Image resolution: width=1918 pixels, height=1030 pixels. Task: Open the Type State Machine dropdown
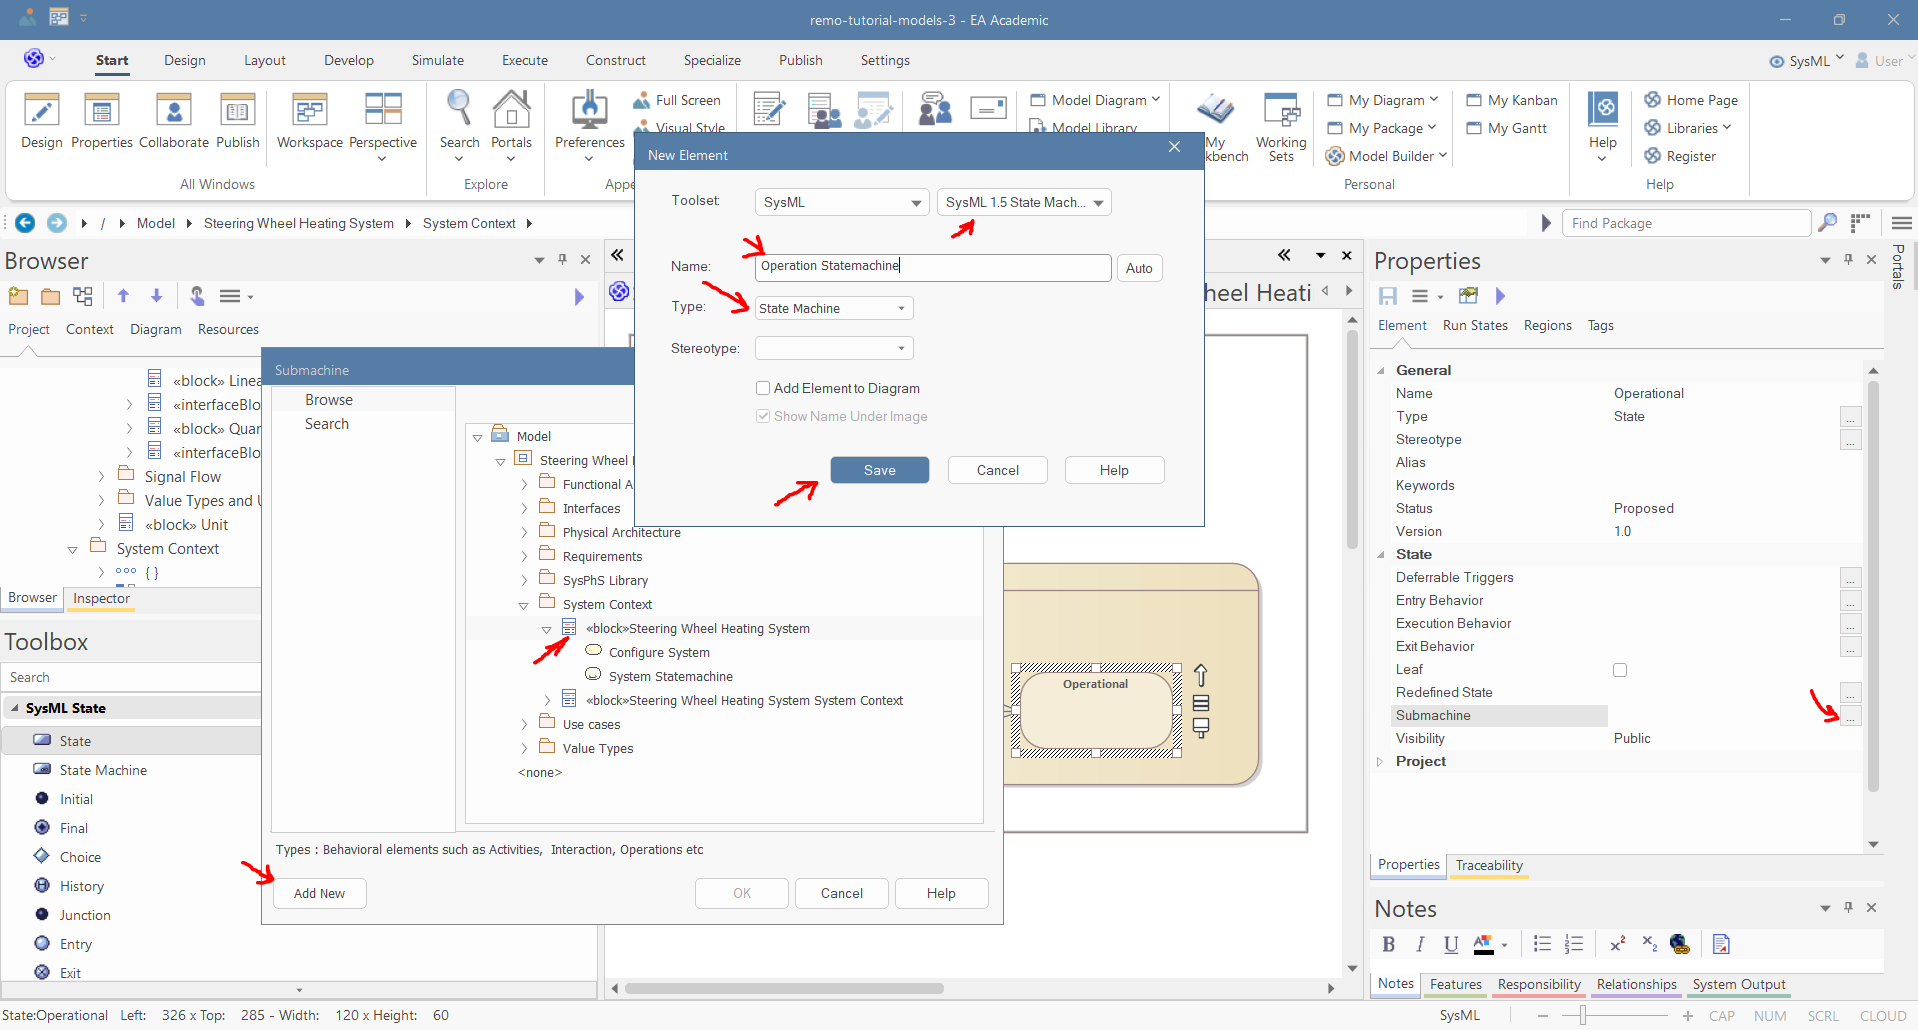point(833,308)
